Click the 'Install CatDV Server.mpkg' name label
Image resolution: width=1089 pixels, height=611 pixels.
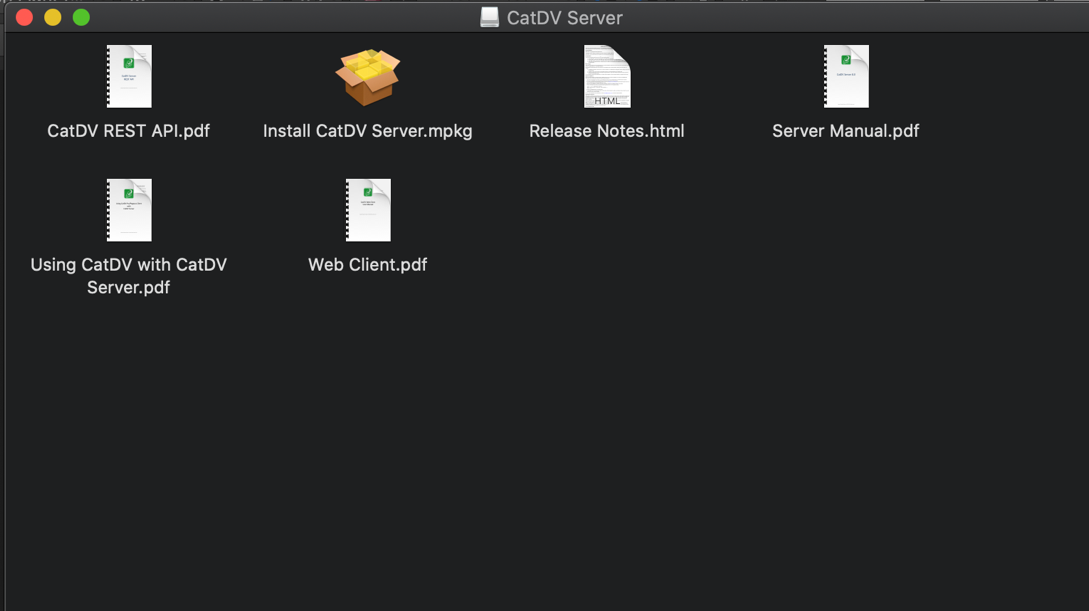tap(367, 131)
